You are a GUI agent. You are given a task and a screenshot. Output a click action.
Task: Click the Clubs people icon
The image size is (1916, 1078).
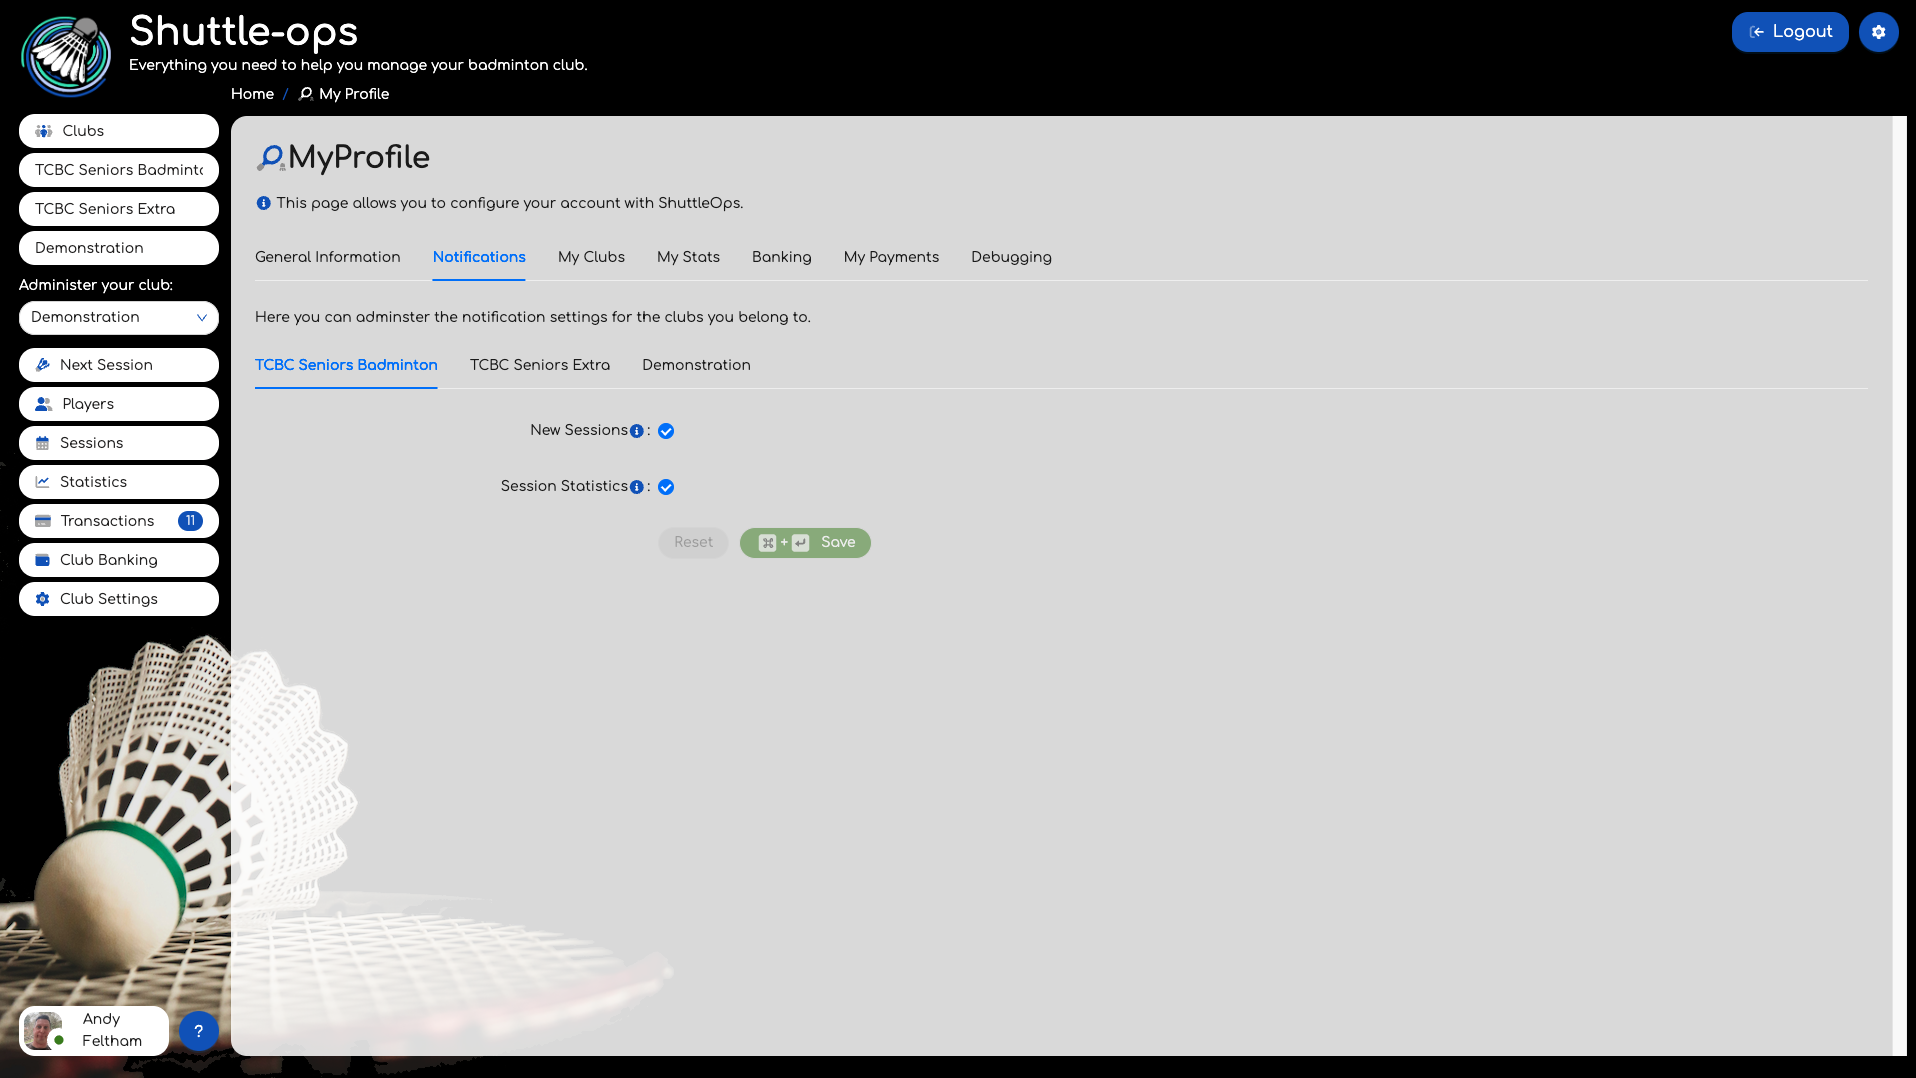[x=44, y=131]
